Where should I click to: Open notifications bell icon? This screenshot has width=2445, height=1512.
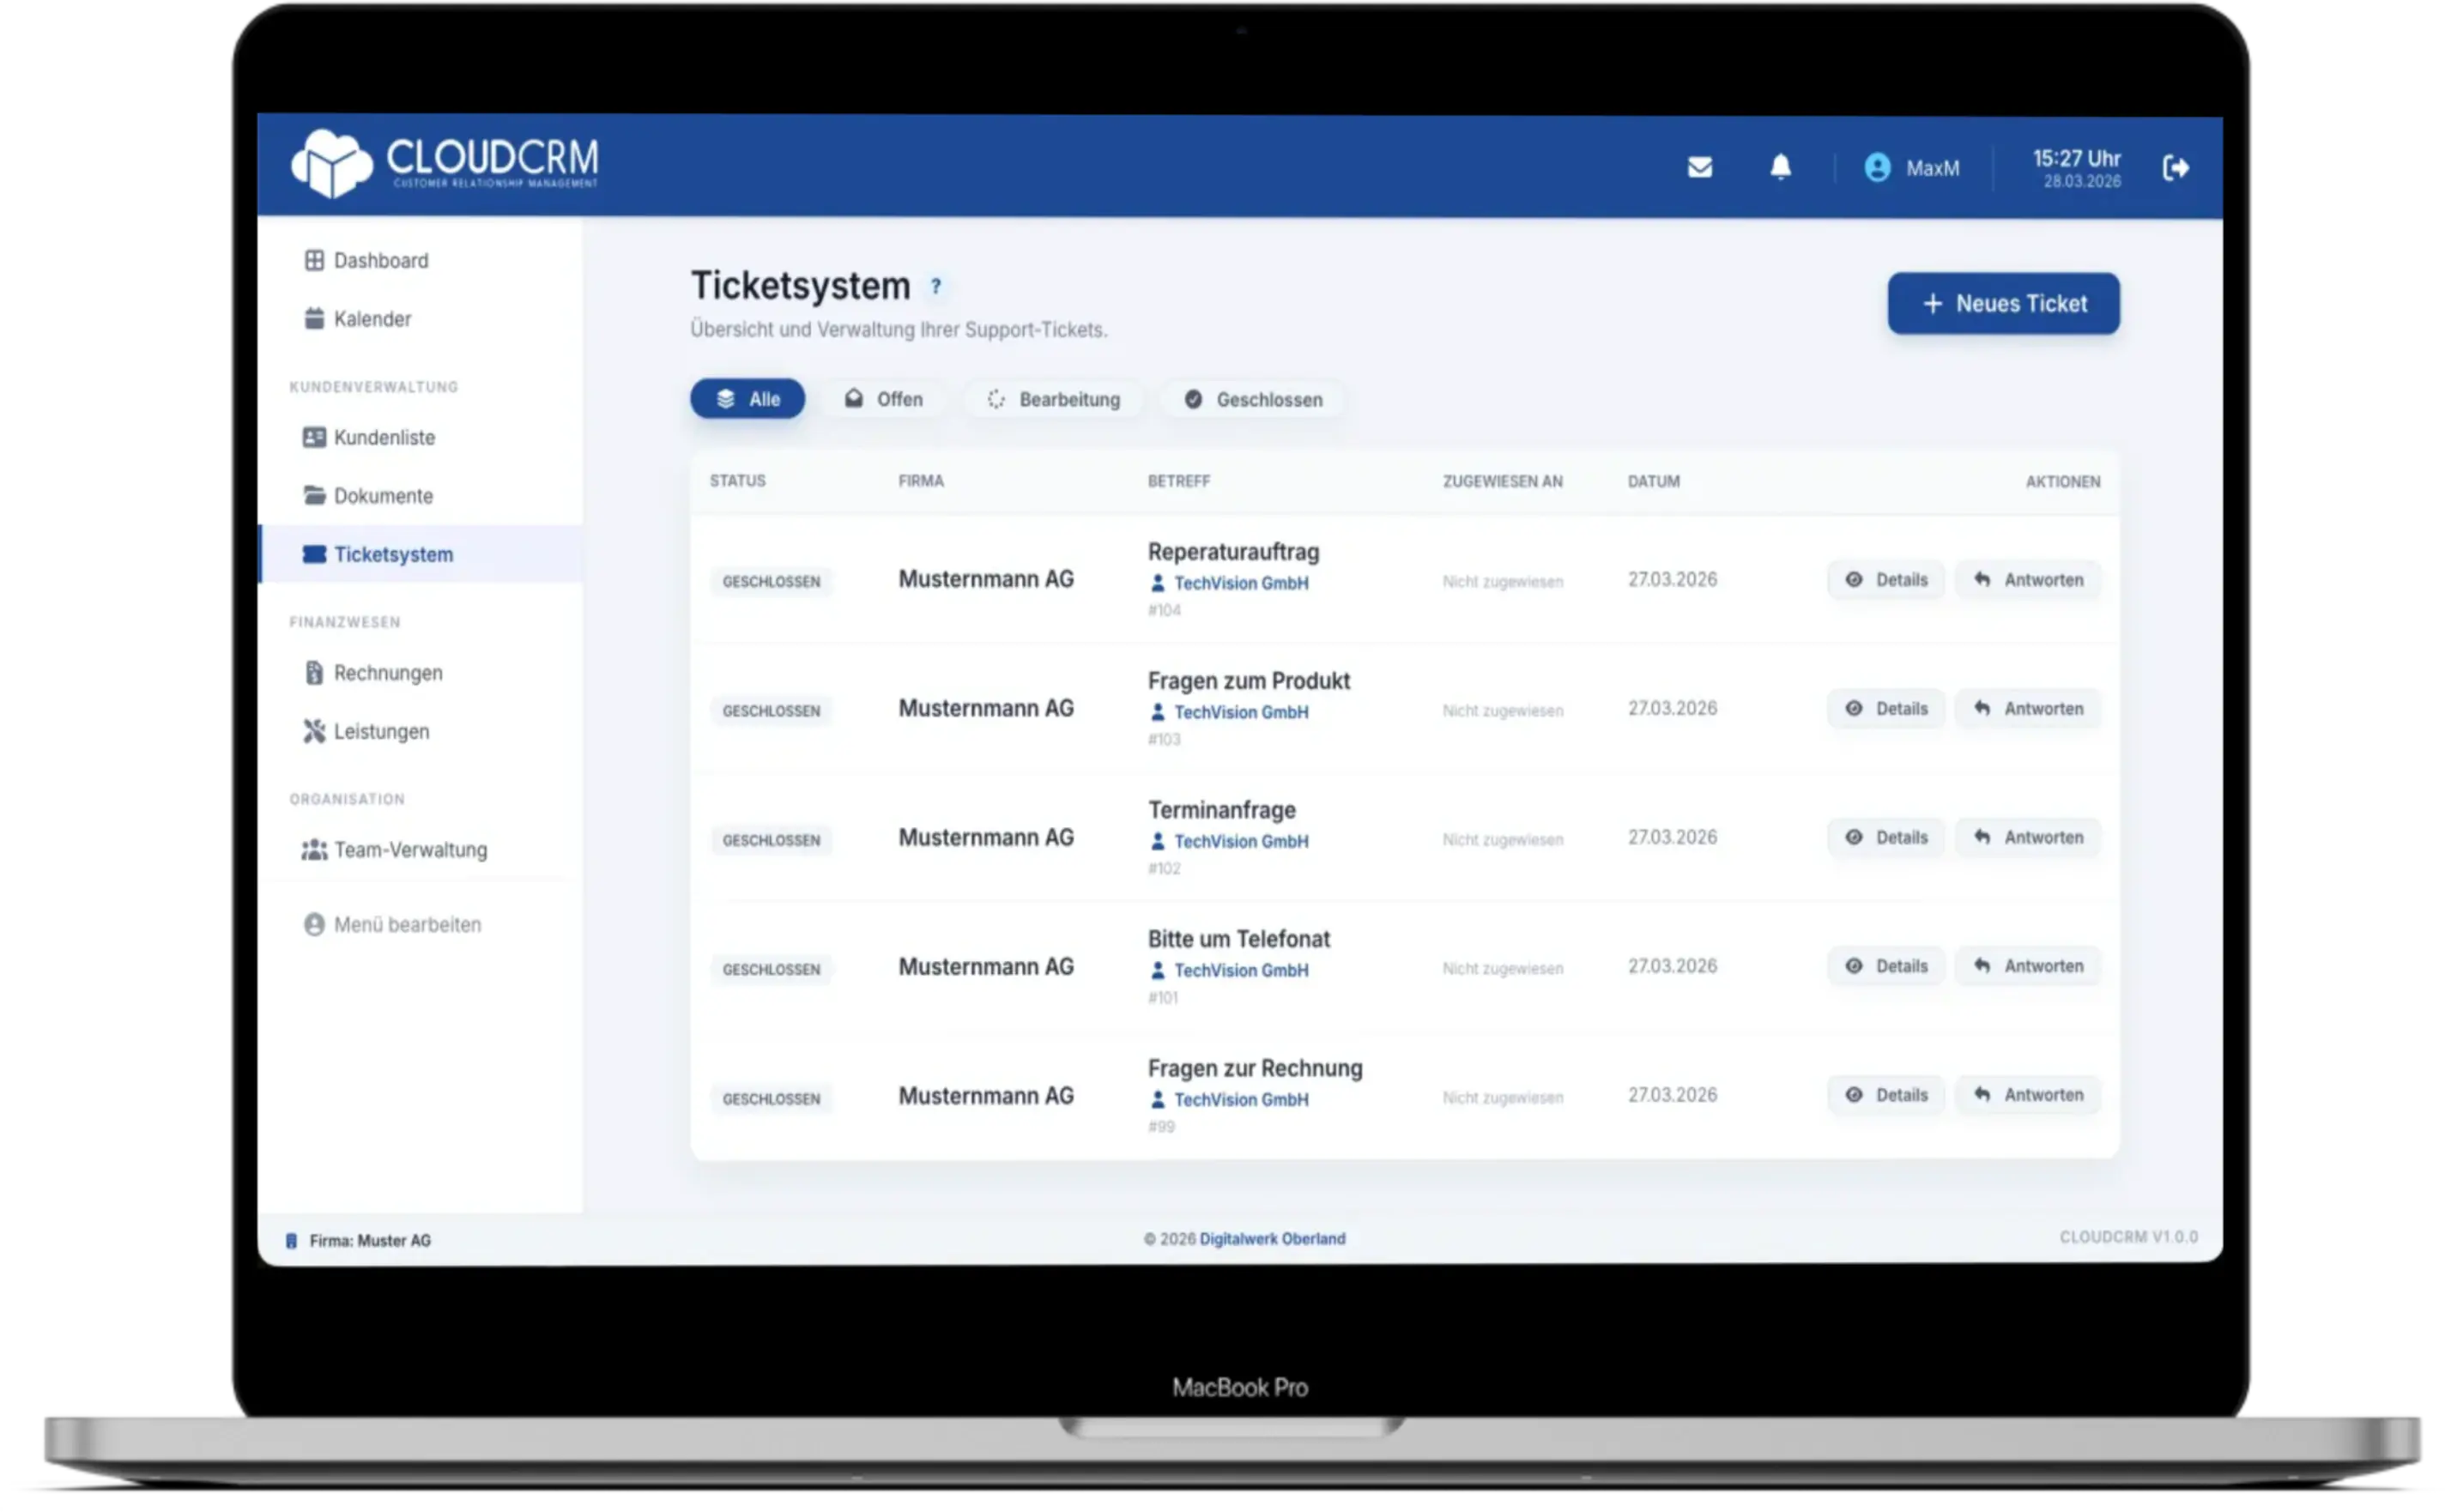(x=1780, y=166)
